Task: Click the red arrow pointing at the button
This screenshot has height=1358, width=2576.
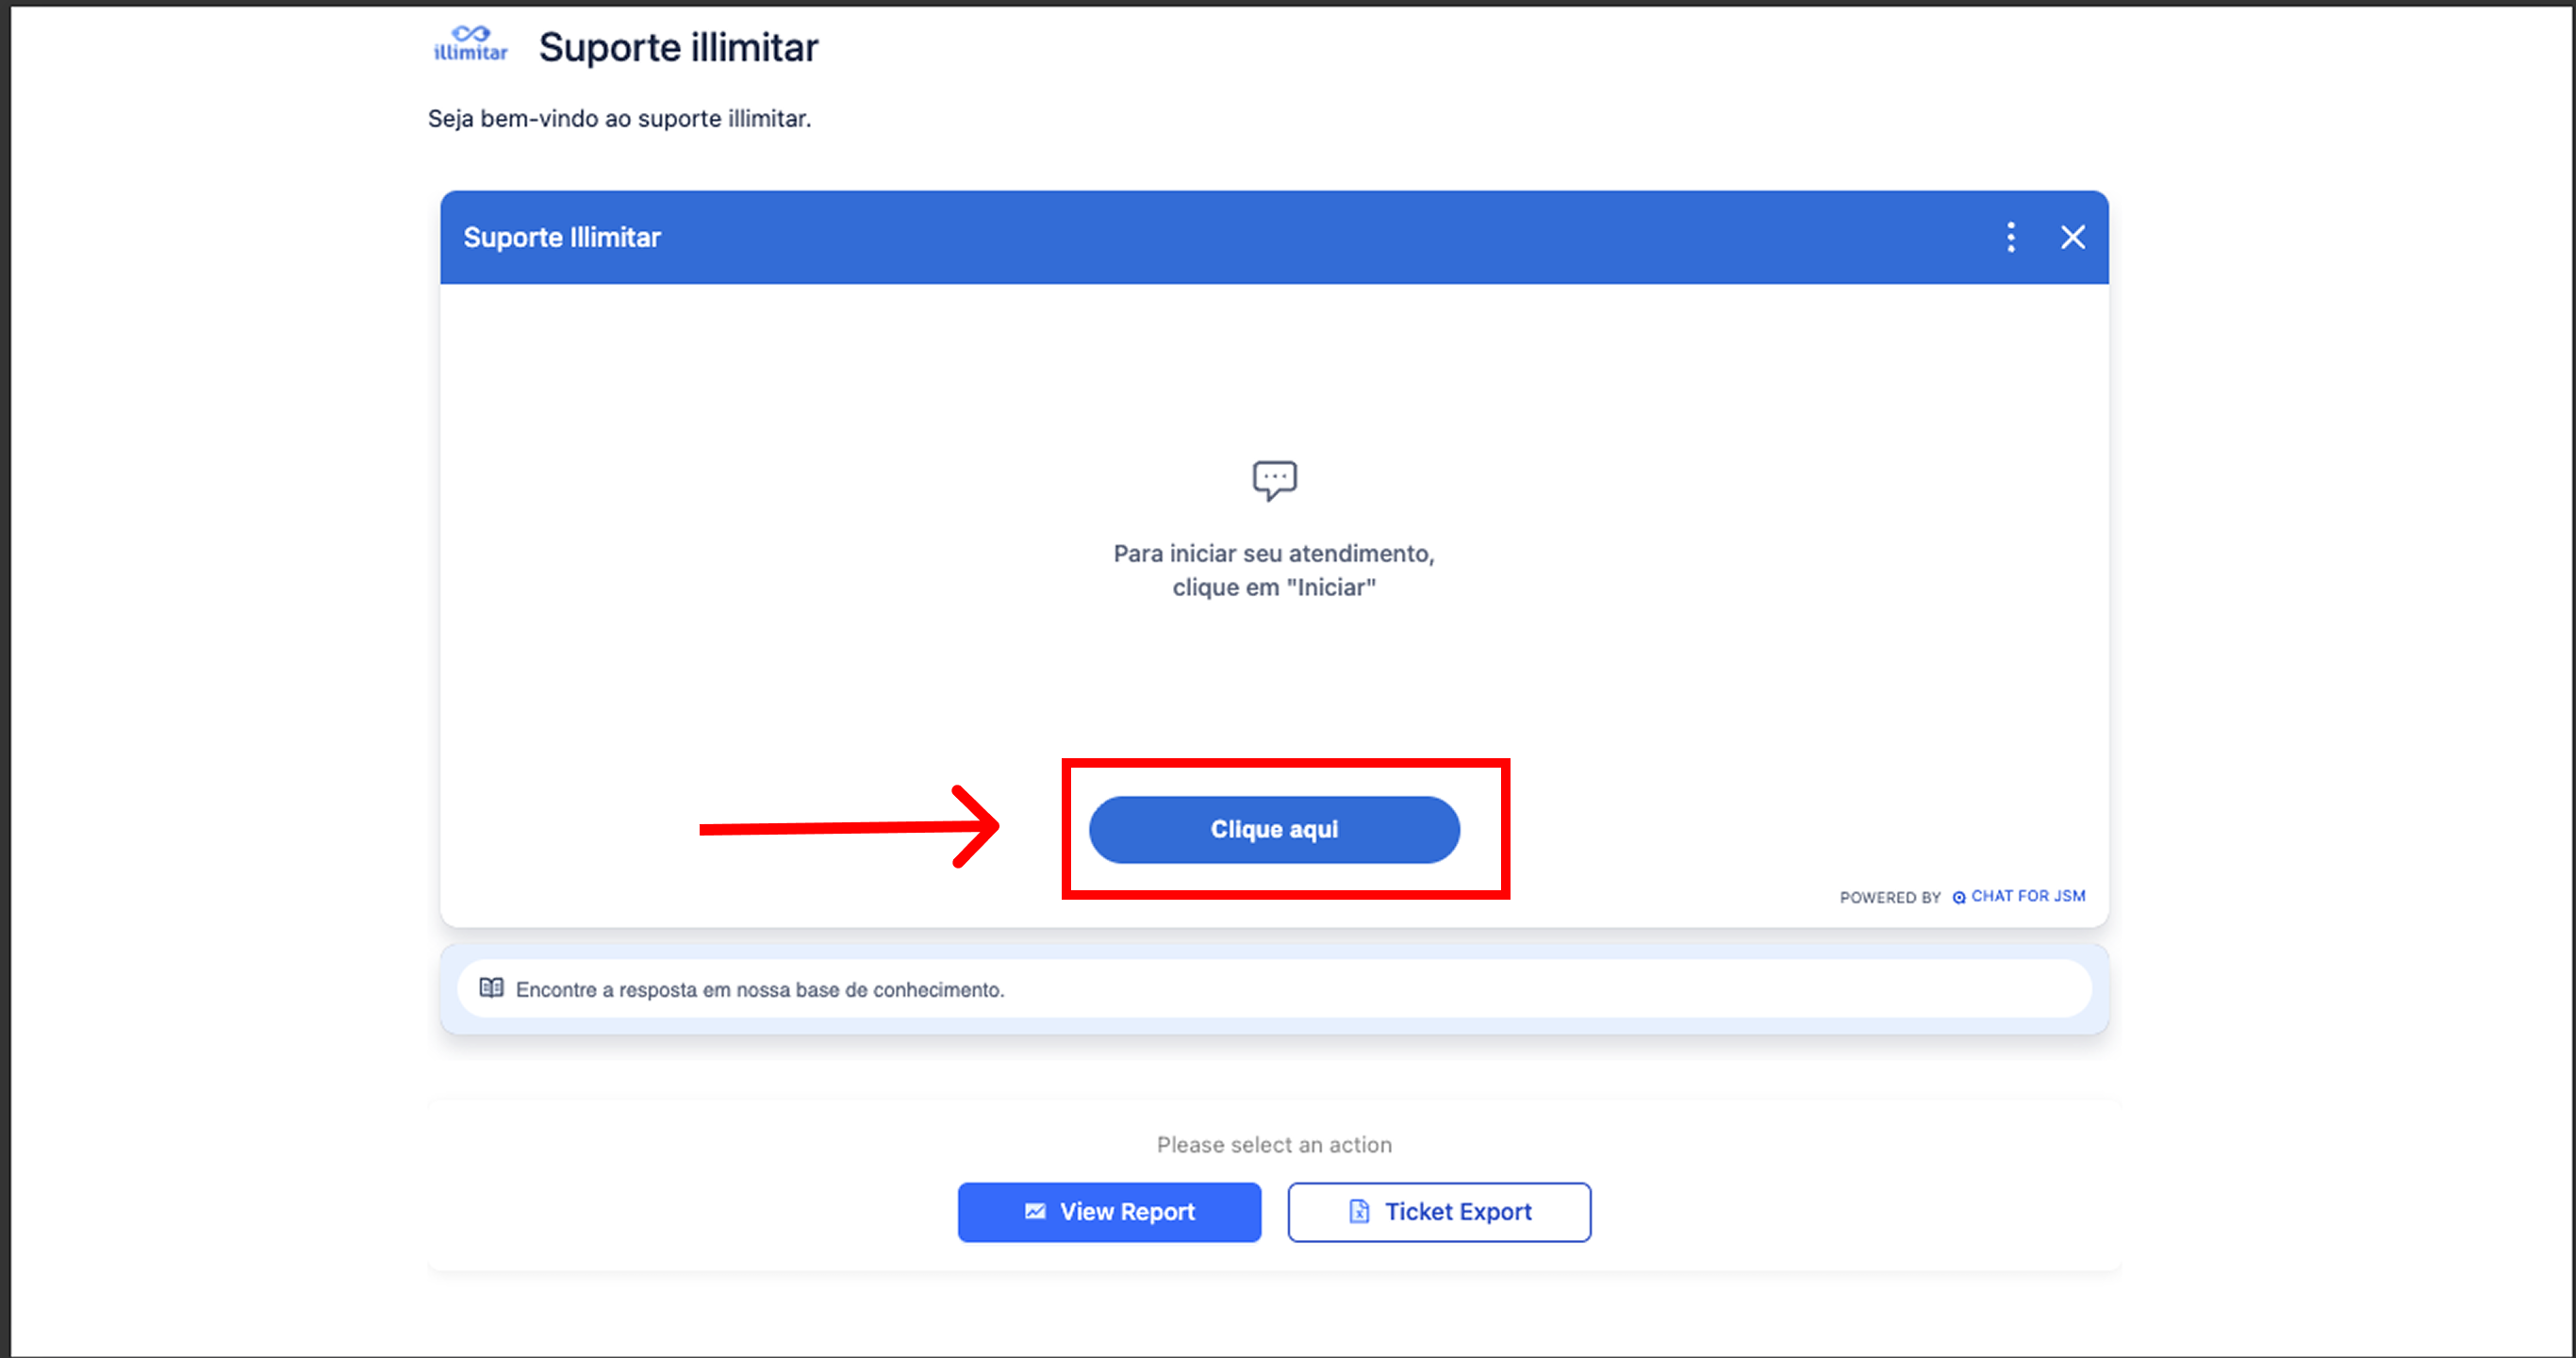Action: [x=848, y=827]
